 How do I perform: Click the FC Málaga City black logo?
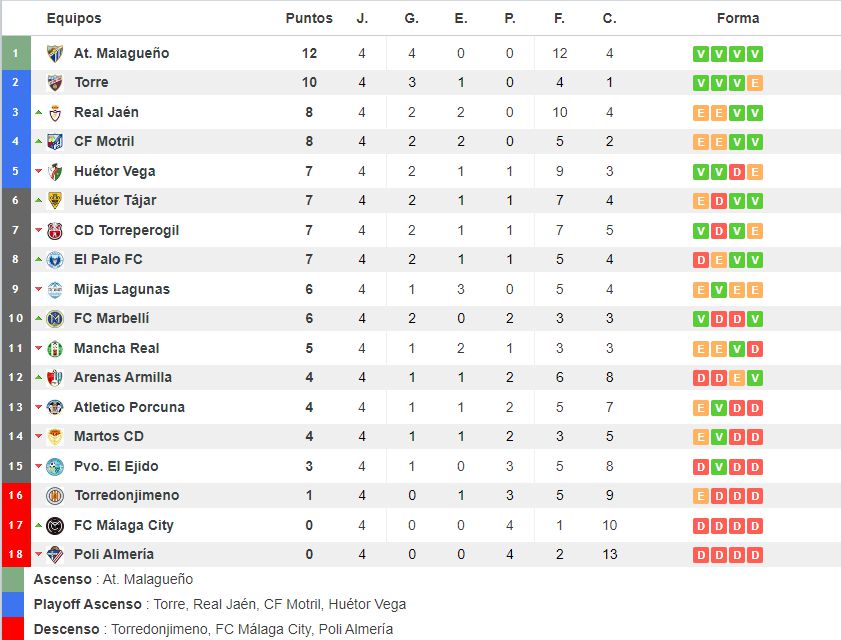[x=55, y=526]
